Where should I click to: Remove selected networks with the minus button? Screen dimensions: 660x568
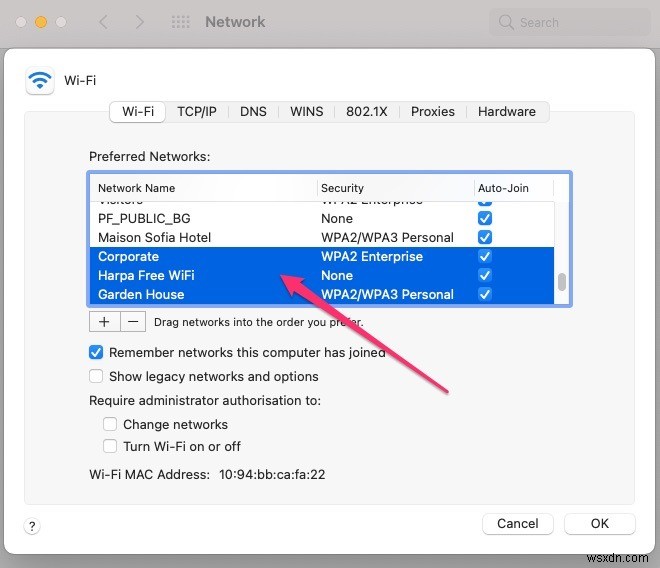coord(133,322)
